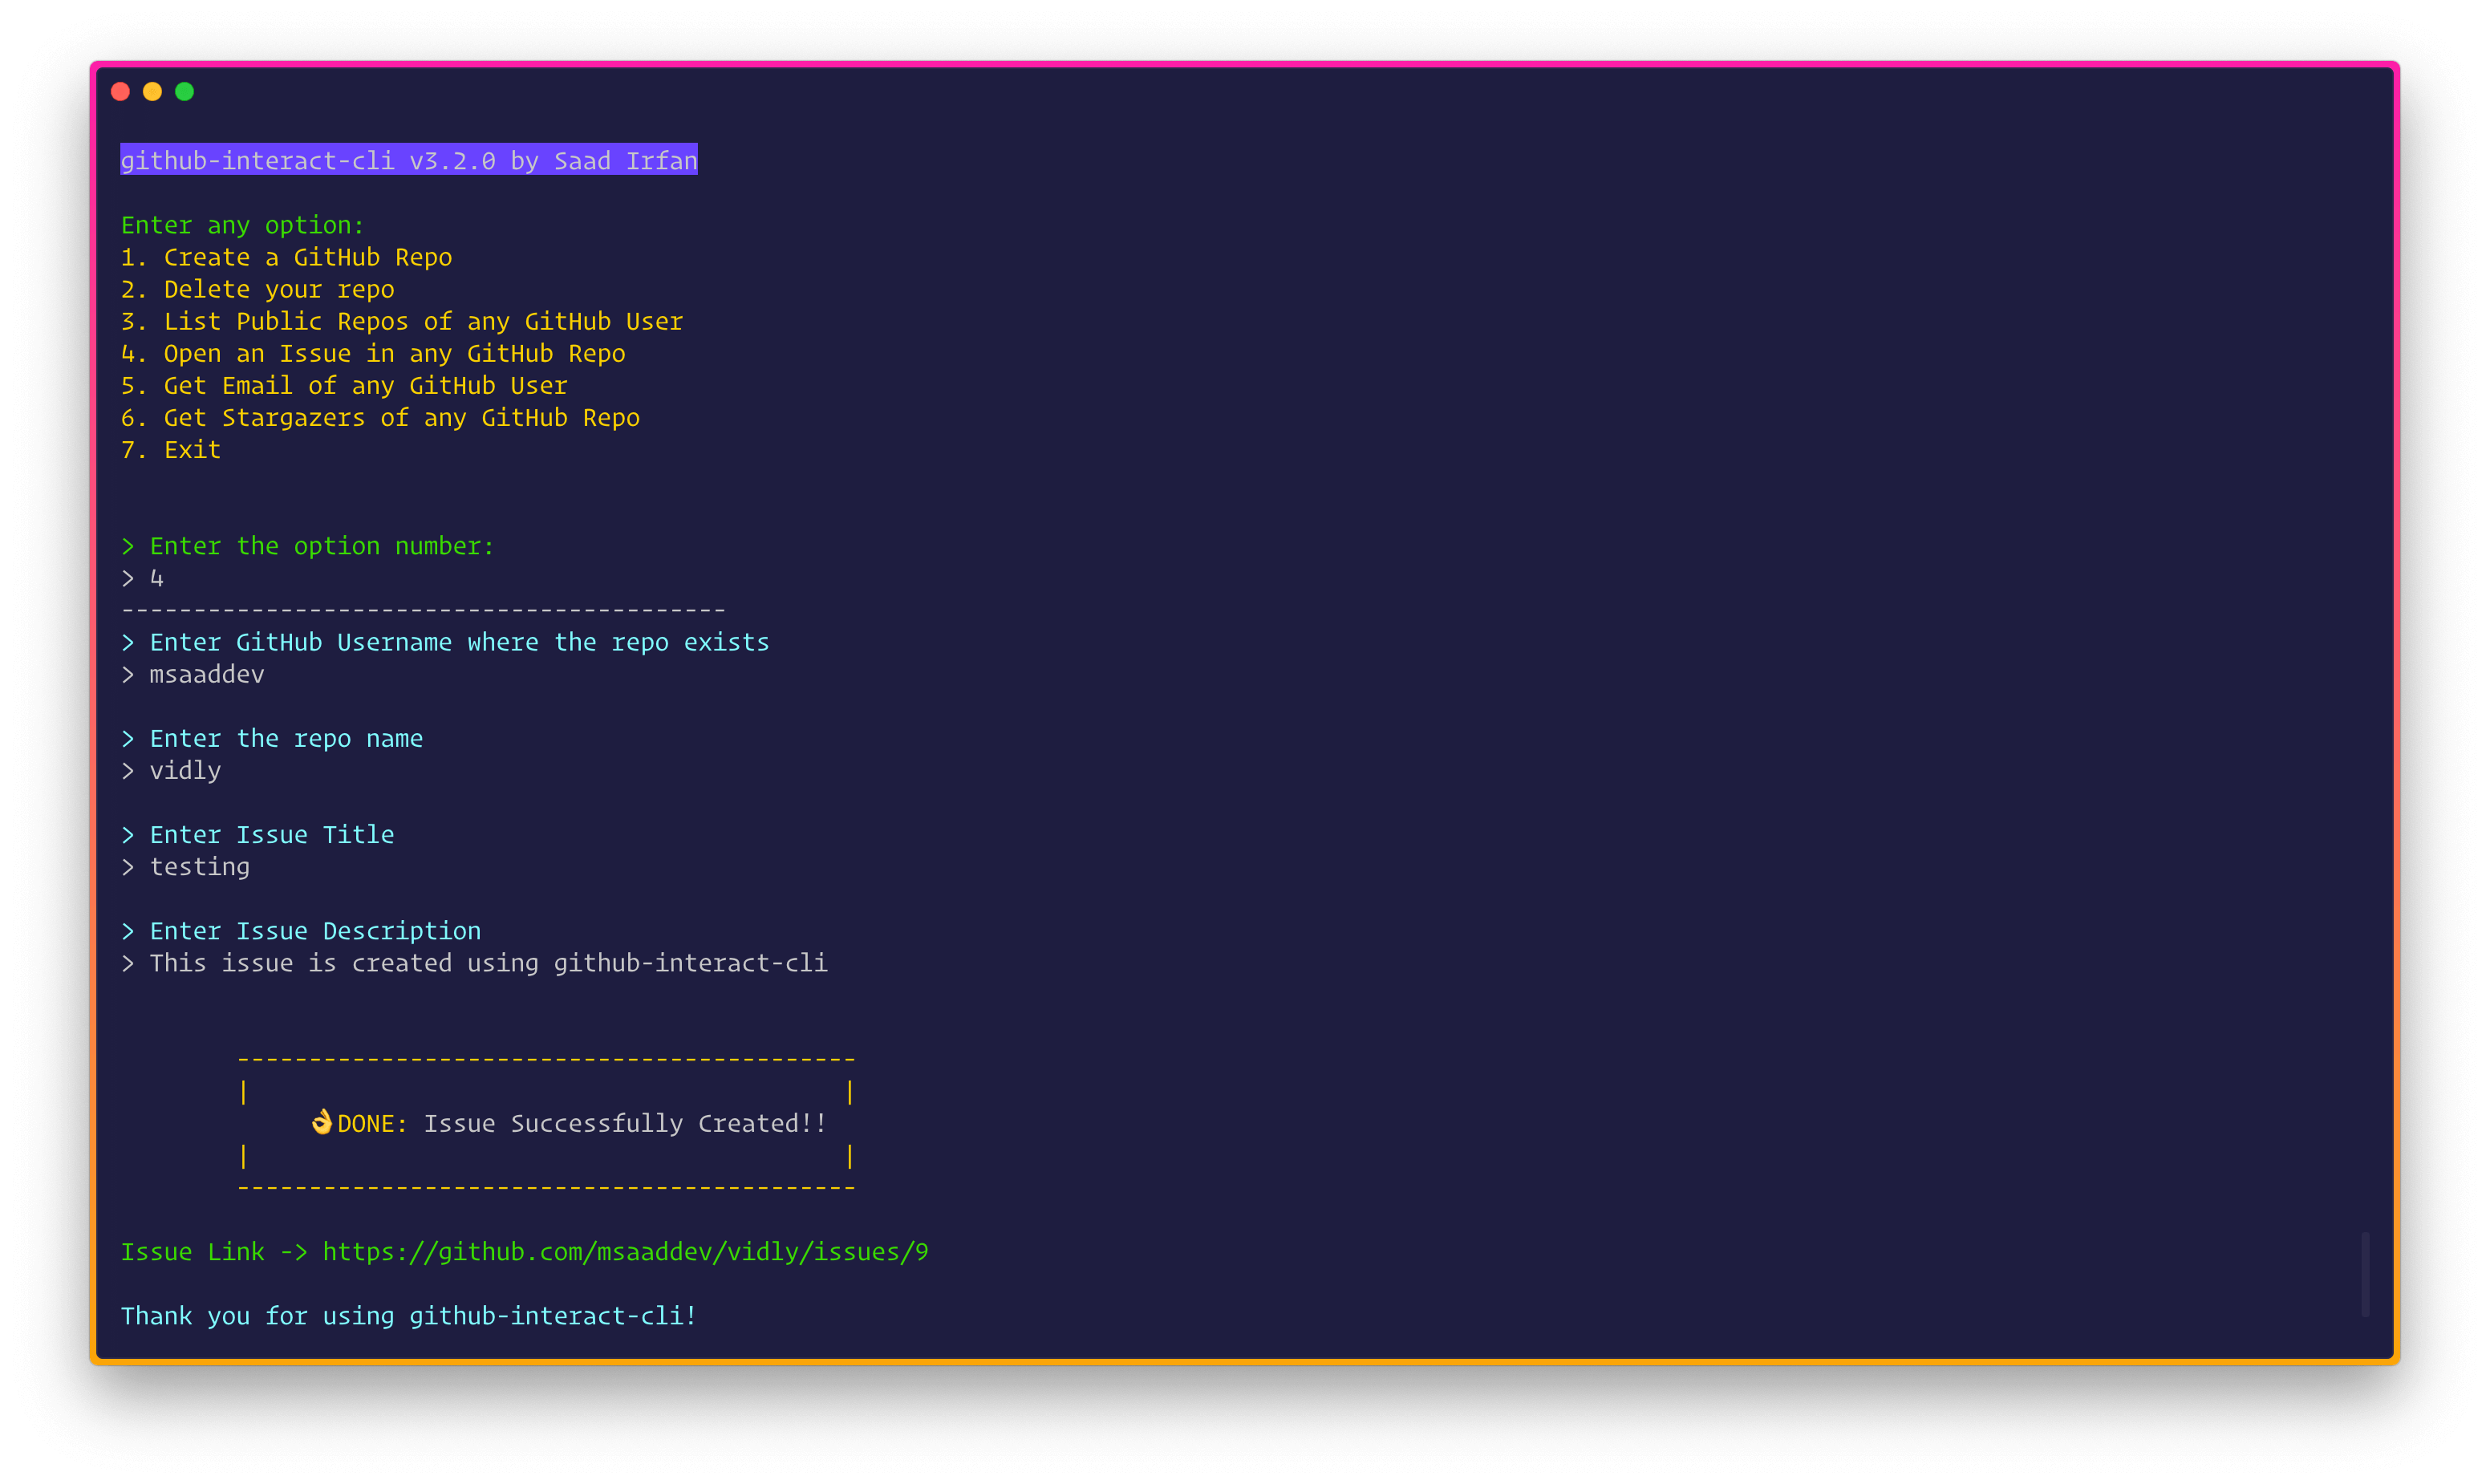The height and width of the screenshot is (1484, 2490).
Task: Click the highlighted github-interact-cli v3.2.0 title
Action: pyautogui.click(x=408, y=161)
